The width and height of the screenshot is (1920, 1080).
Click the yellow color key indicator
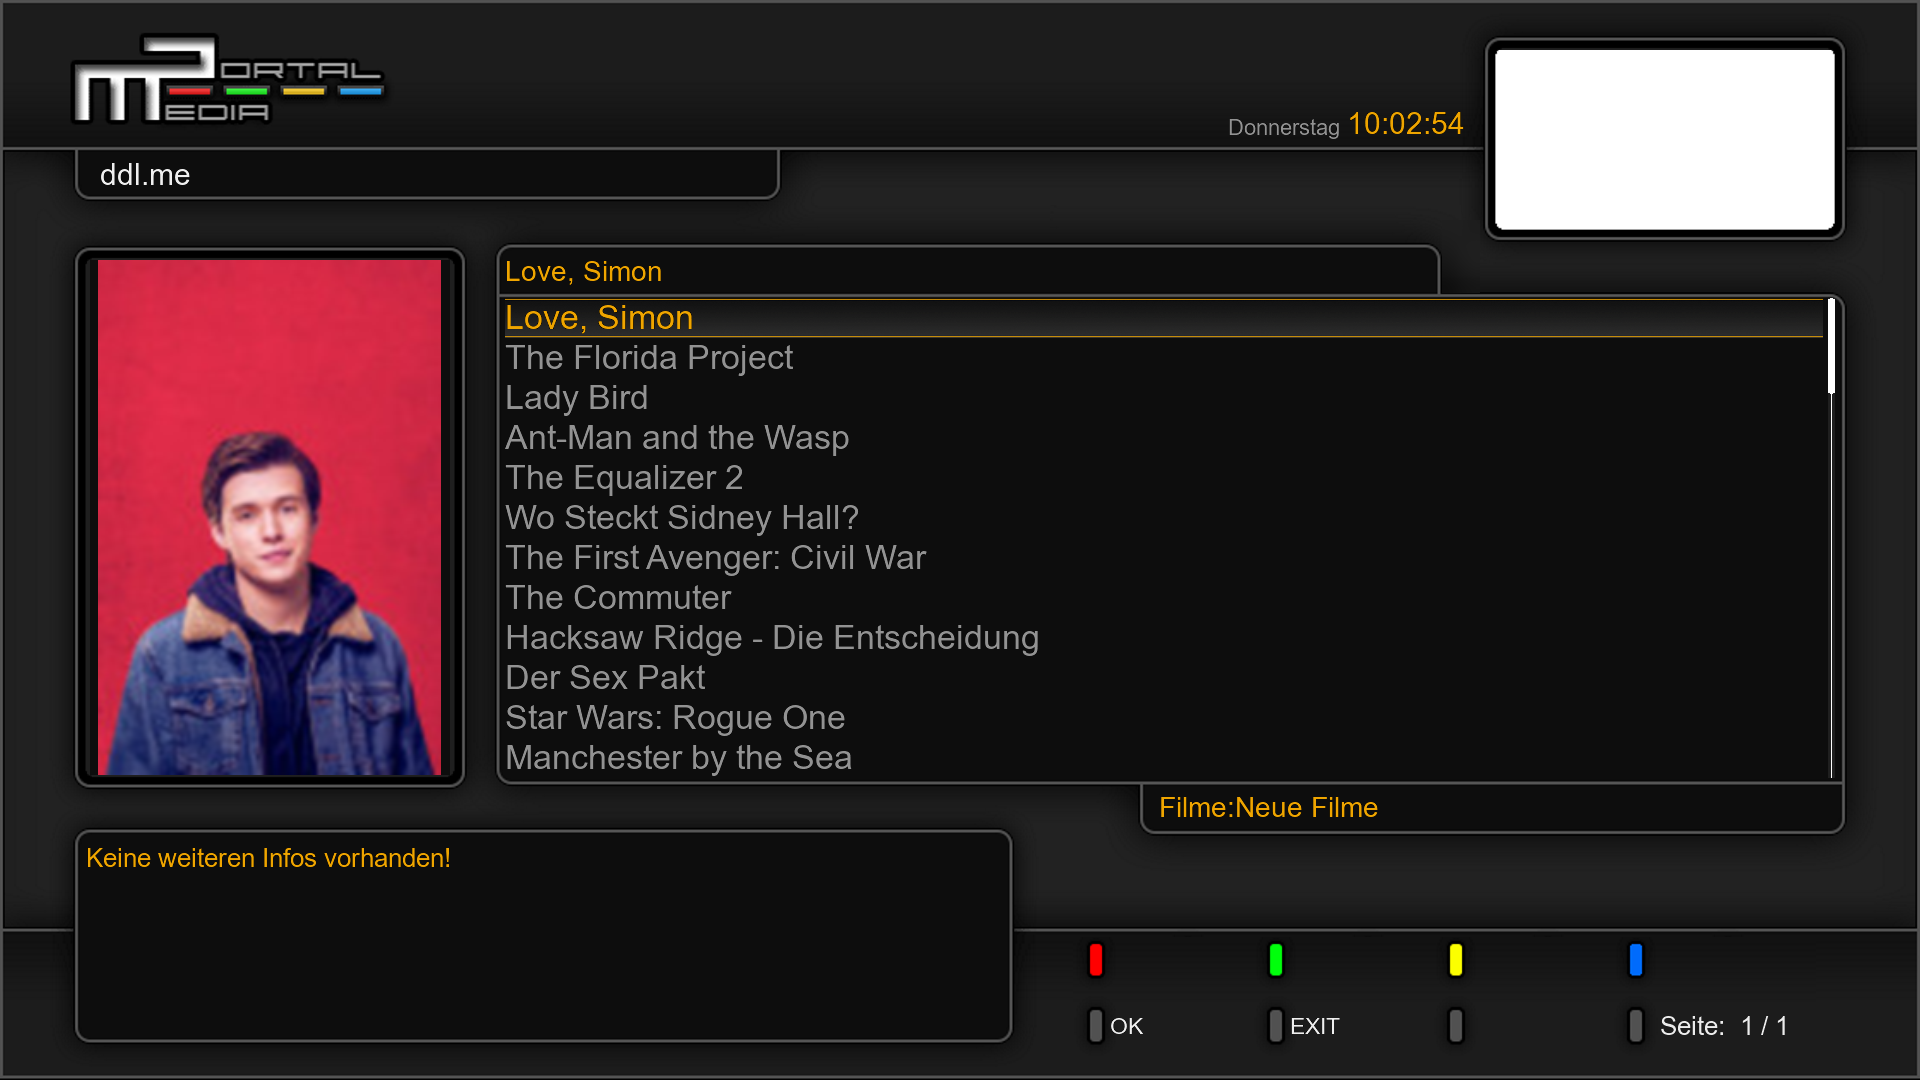coord(1456,960)
